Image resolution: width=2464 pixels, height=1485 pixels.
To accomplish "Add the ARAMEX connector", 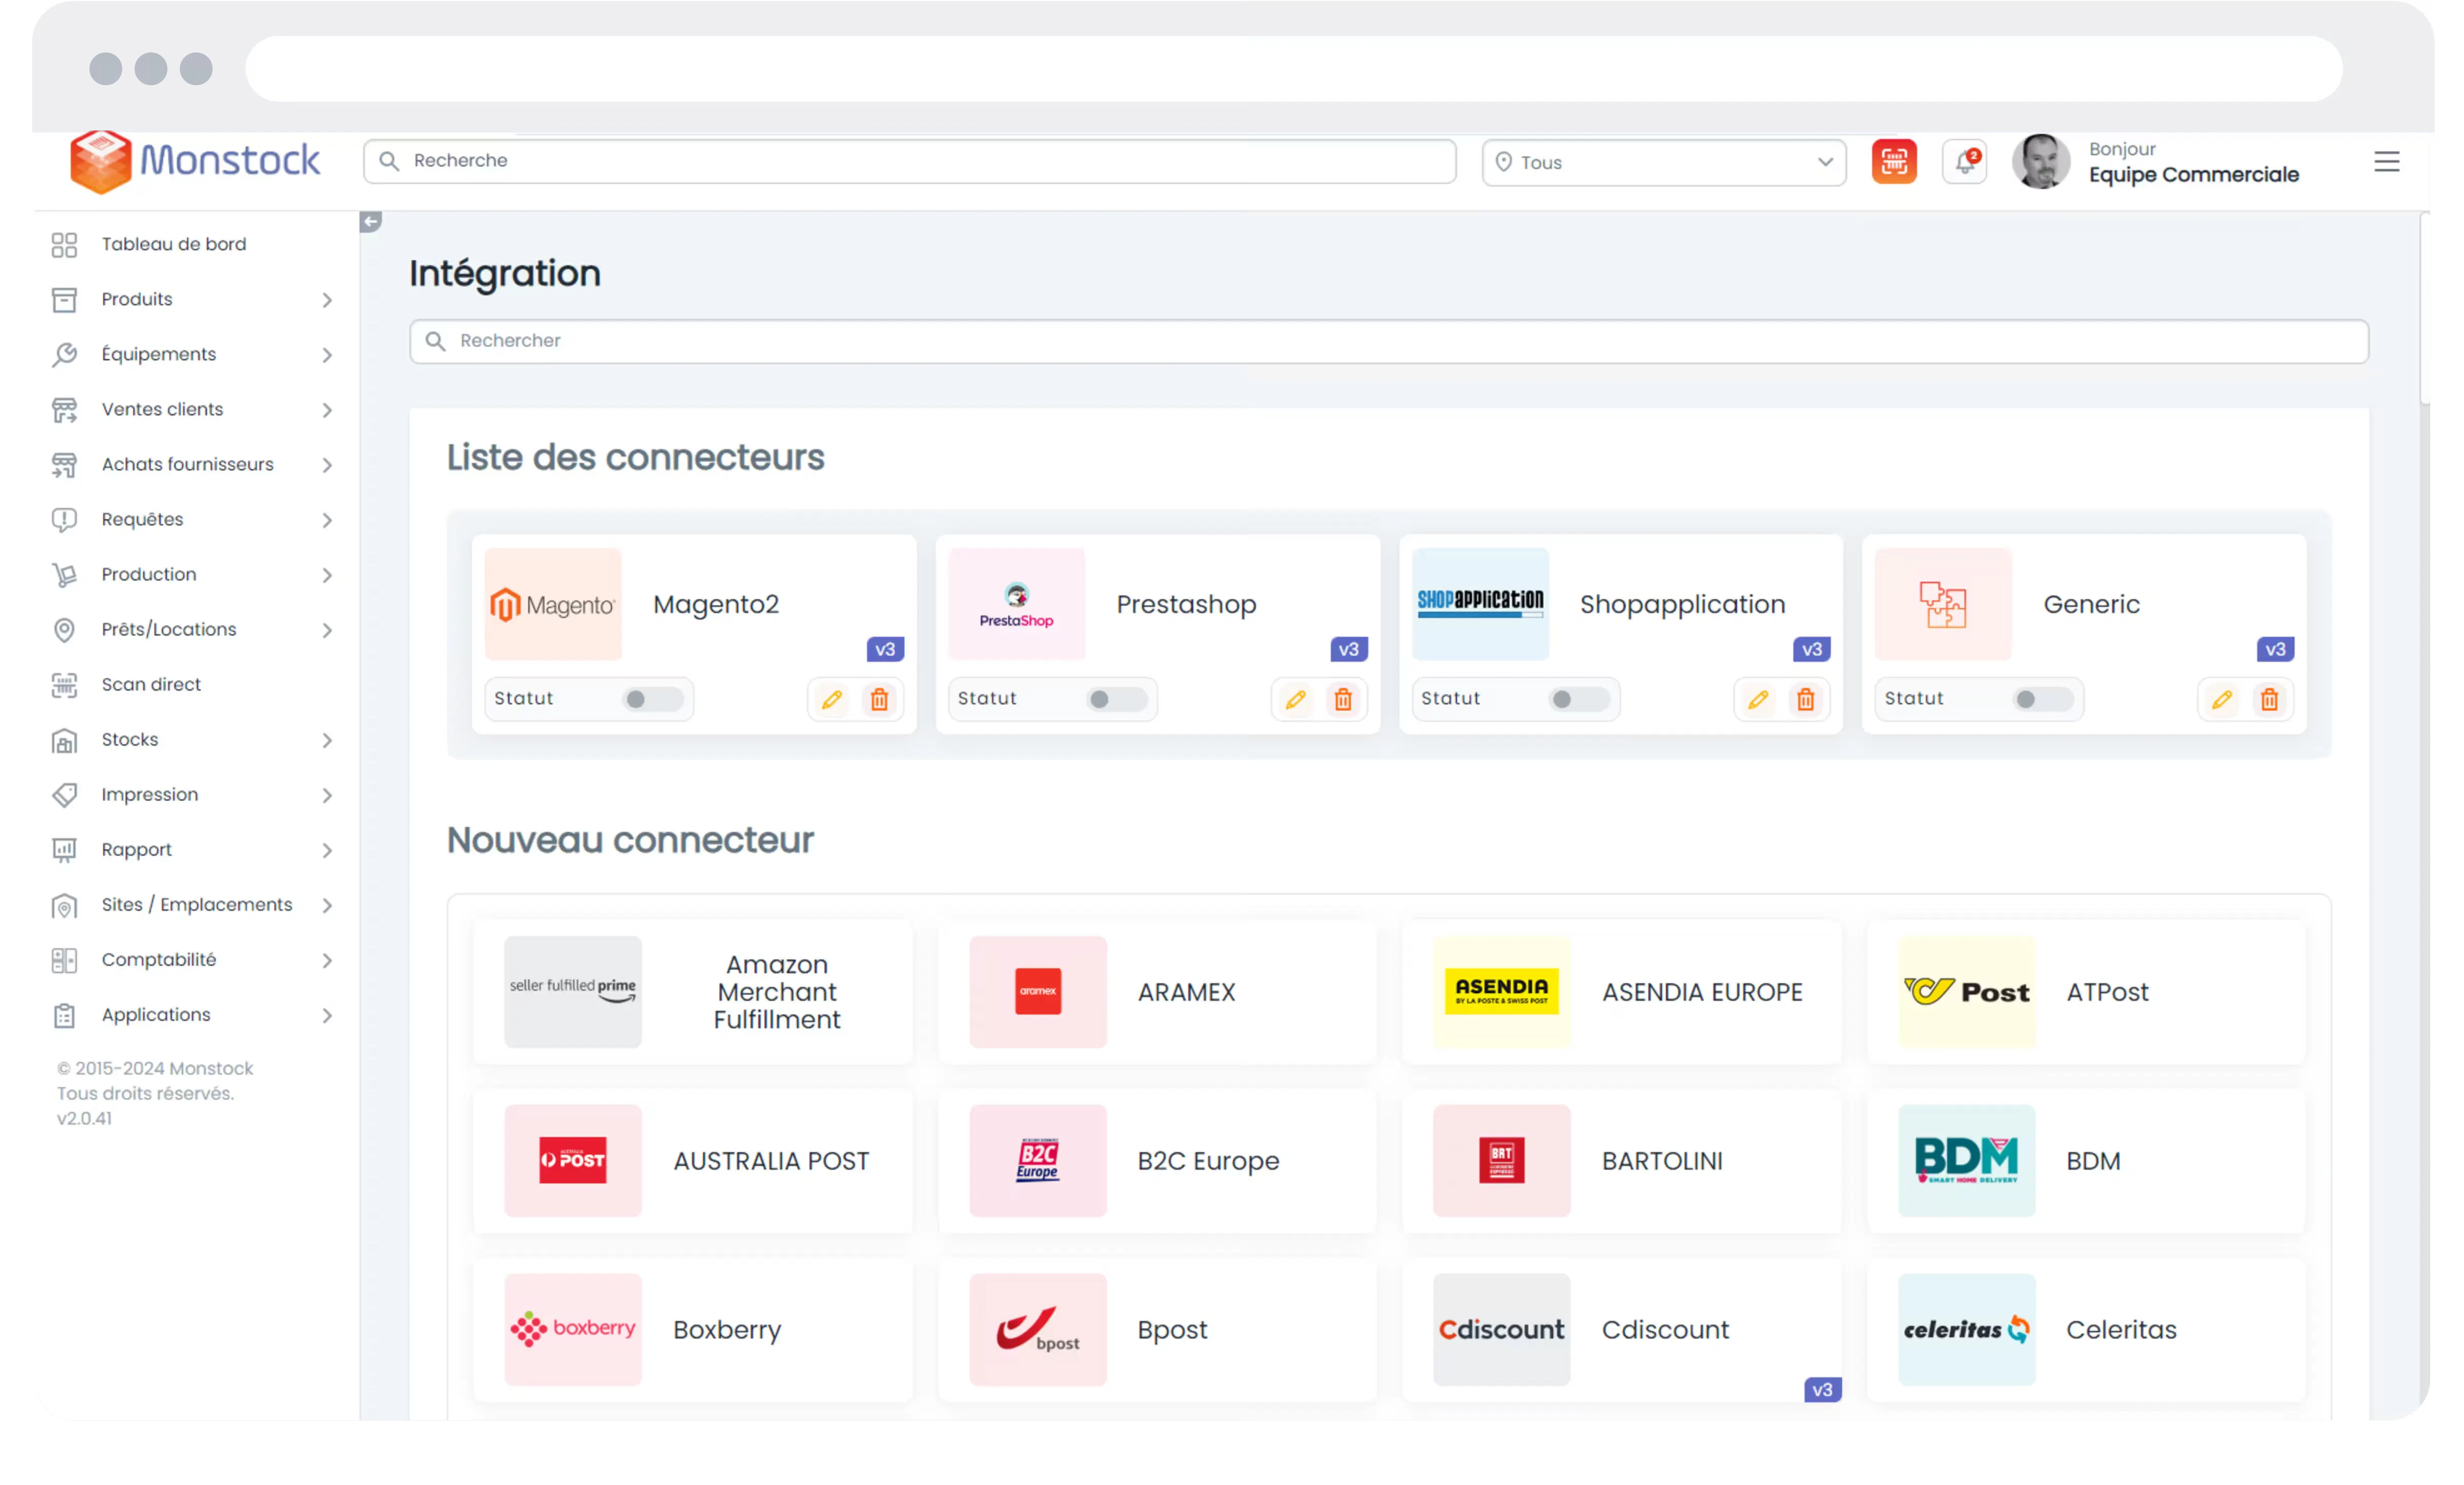I will click(x=1157, y=992).
